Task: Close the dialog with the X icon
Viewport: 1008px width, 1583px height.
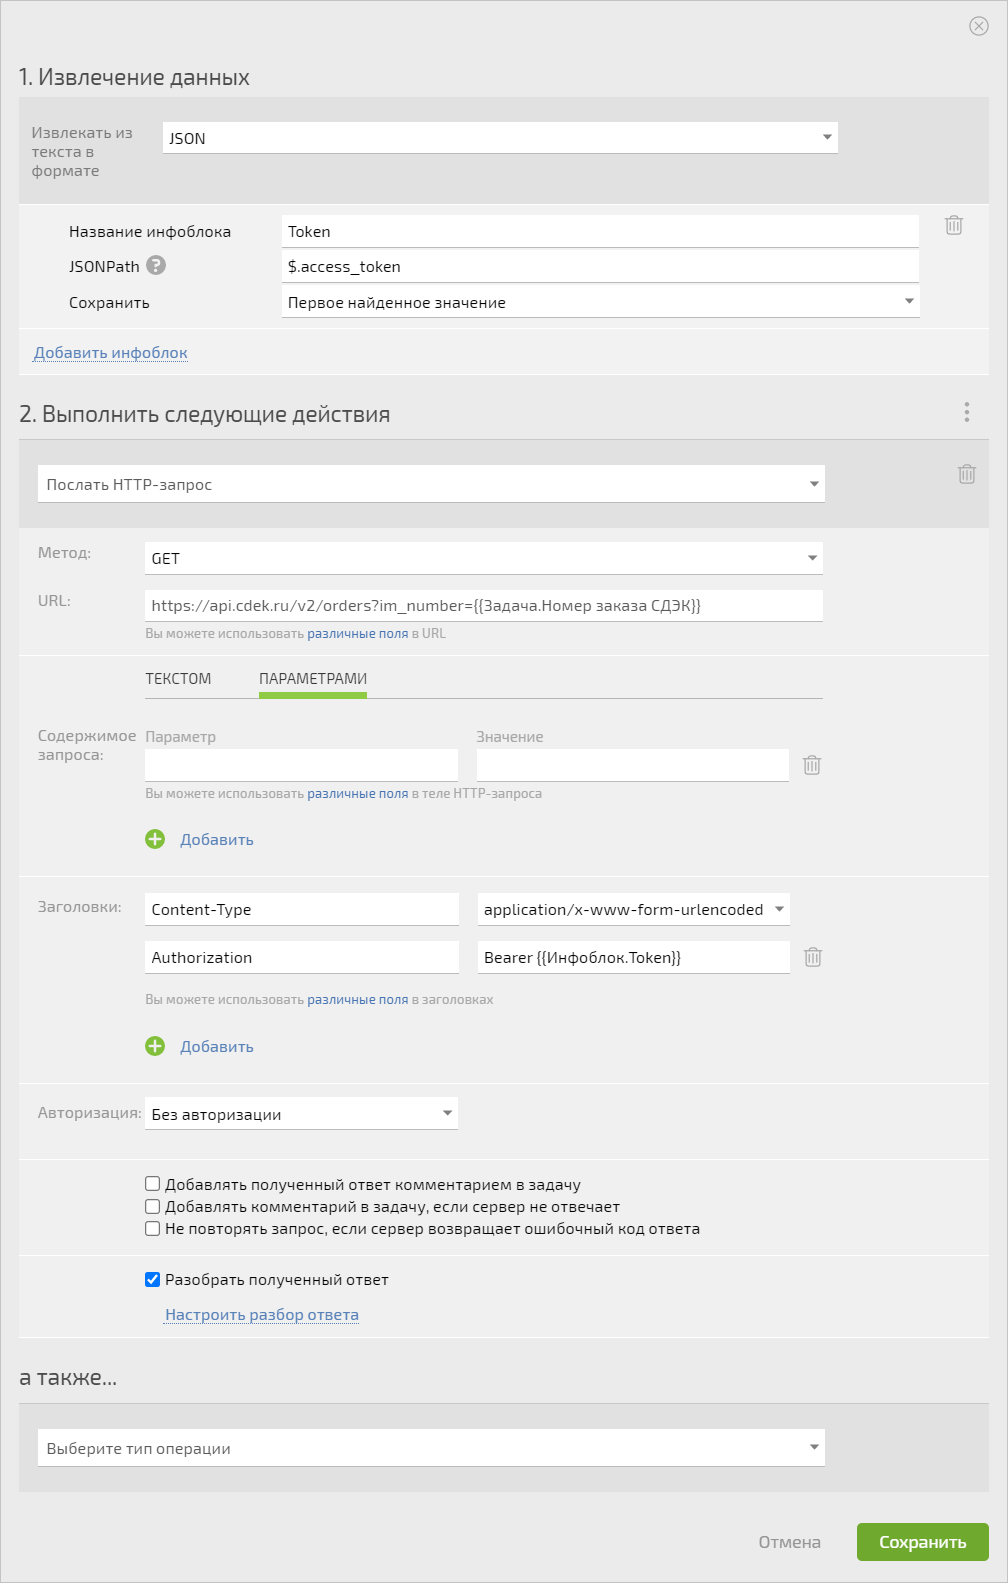Action: pos(979,26)
